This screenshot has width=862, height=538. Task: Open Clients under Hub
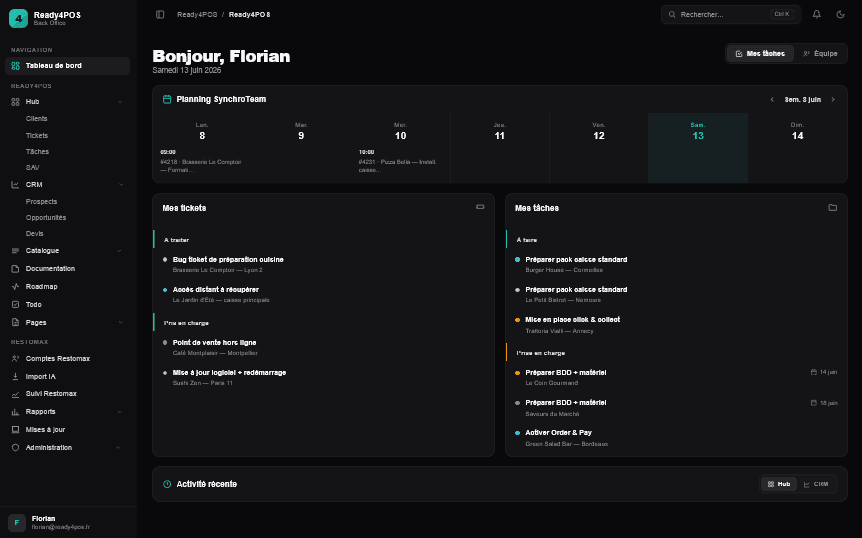pyautogui.click(x=36, y=119)
